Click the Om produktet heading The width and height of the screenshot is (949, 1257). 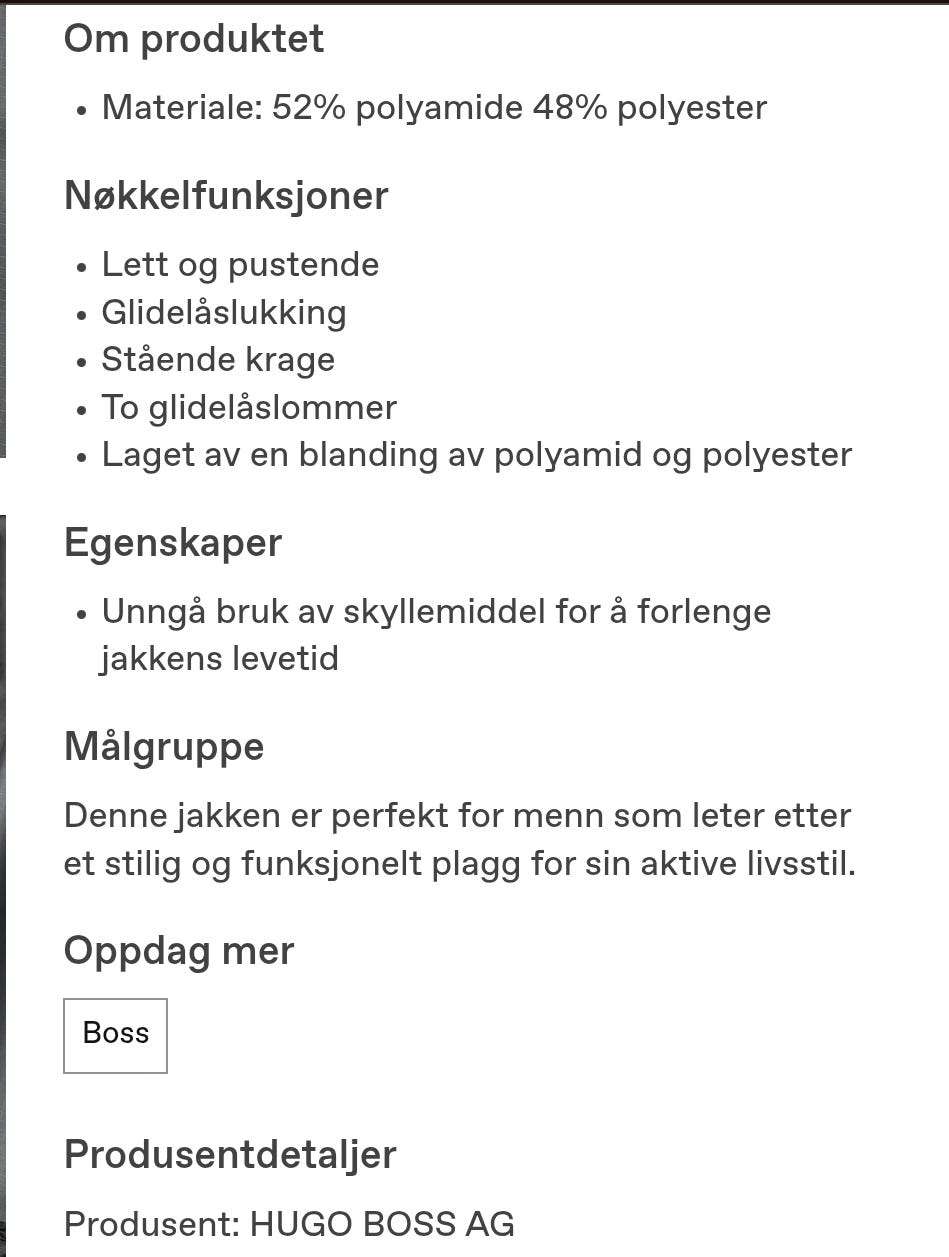[193, 39]
